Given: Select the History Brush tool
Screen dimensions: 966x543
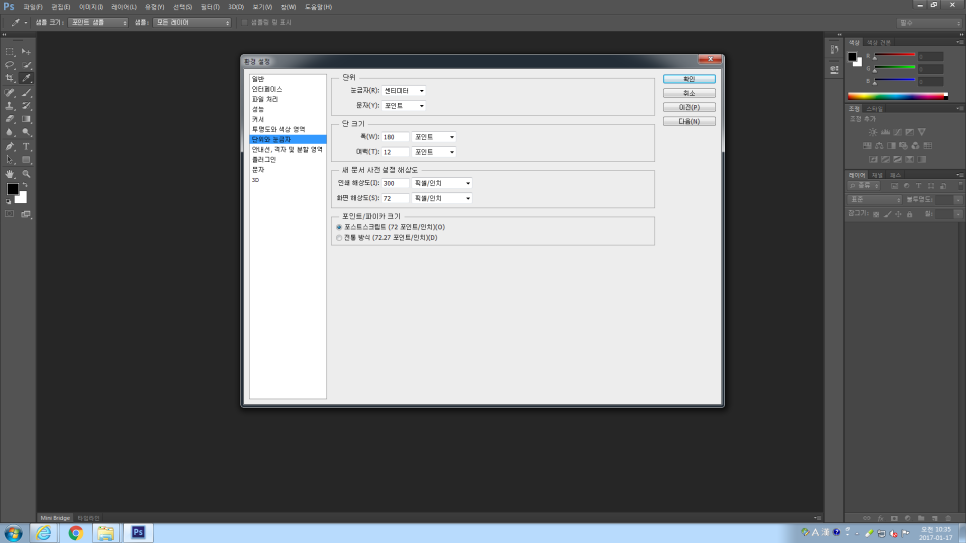Looking at the screenshot, I should click(26, 106).
